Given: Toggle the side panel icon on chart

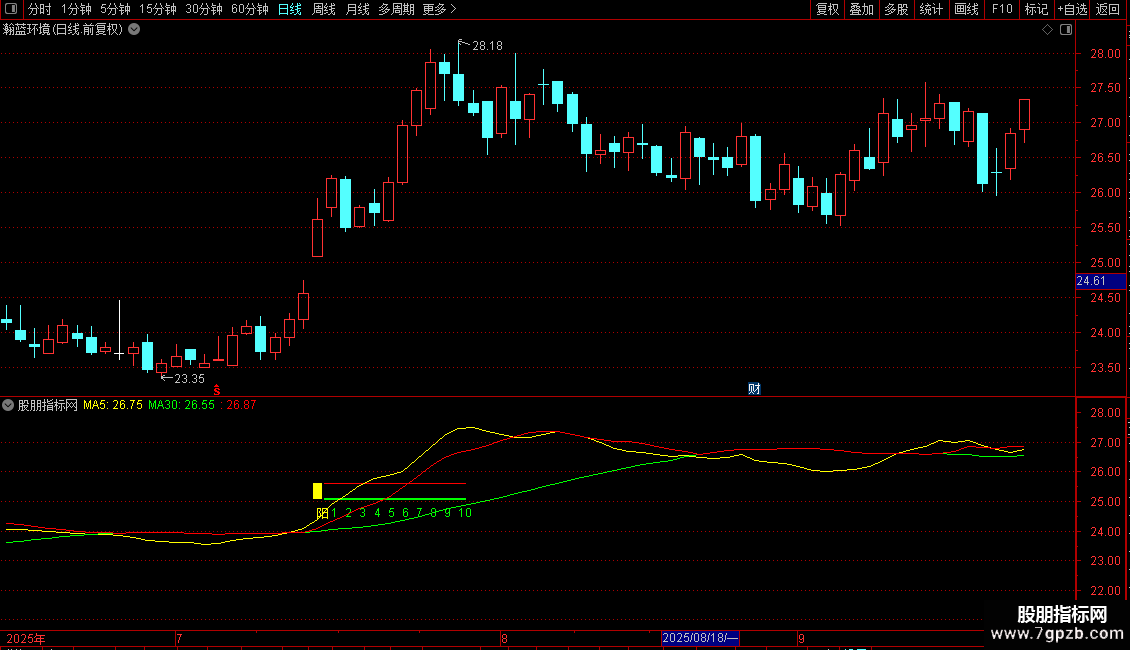Looking at the screenshot, I should [x=1066, y=30].
